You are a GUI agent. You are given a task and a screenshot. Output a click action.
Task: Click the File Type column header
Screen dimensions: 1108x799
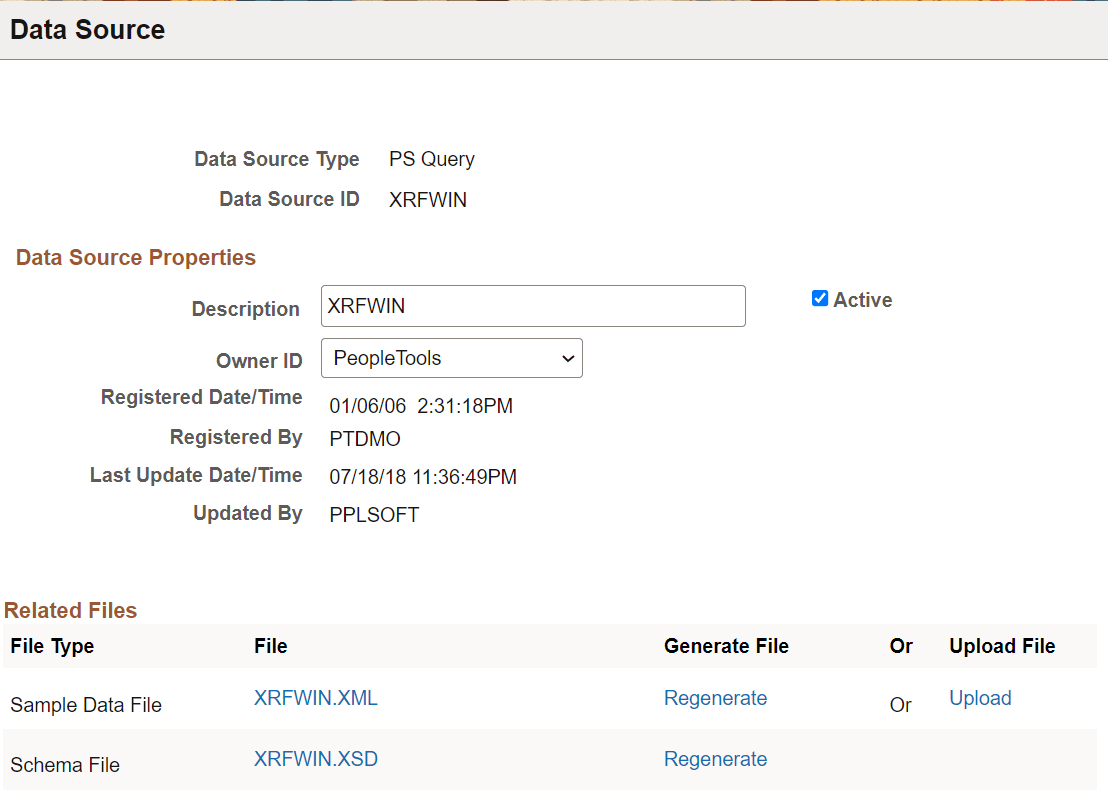coord(51,646)
